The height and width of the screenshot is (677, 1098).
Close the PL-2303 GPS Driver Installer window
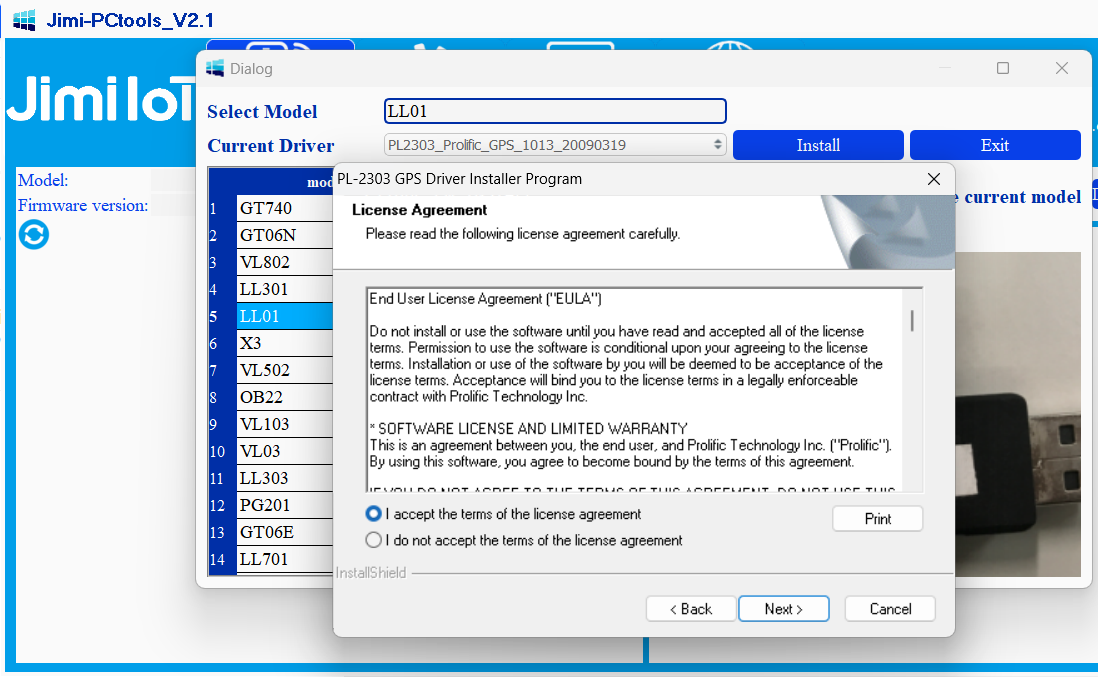click(933, 179)
